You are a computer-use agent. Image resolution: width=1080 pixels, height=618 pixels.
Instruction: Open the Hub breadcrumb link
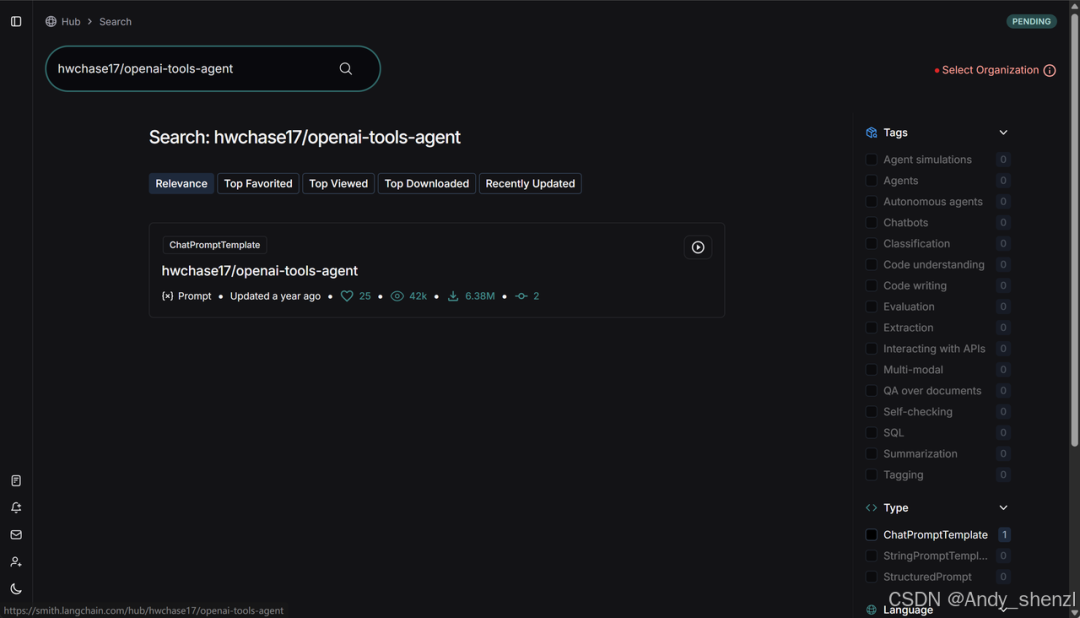tap(71, 21)
